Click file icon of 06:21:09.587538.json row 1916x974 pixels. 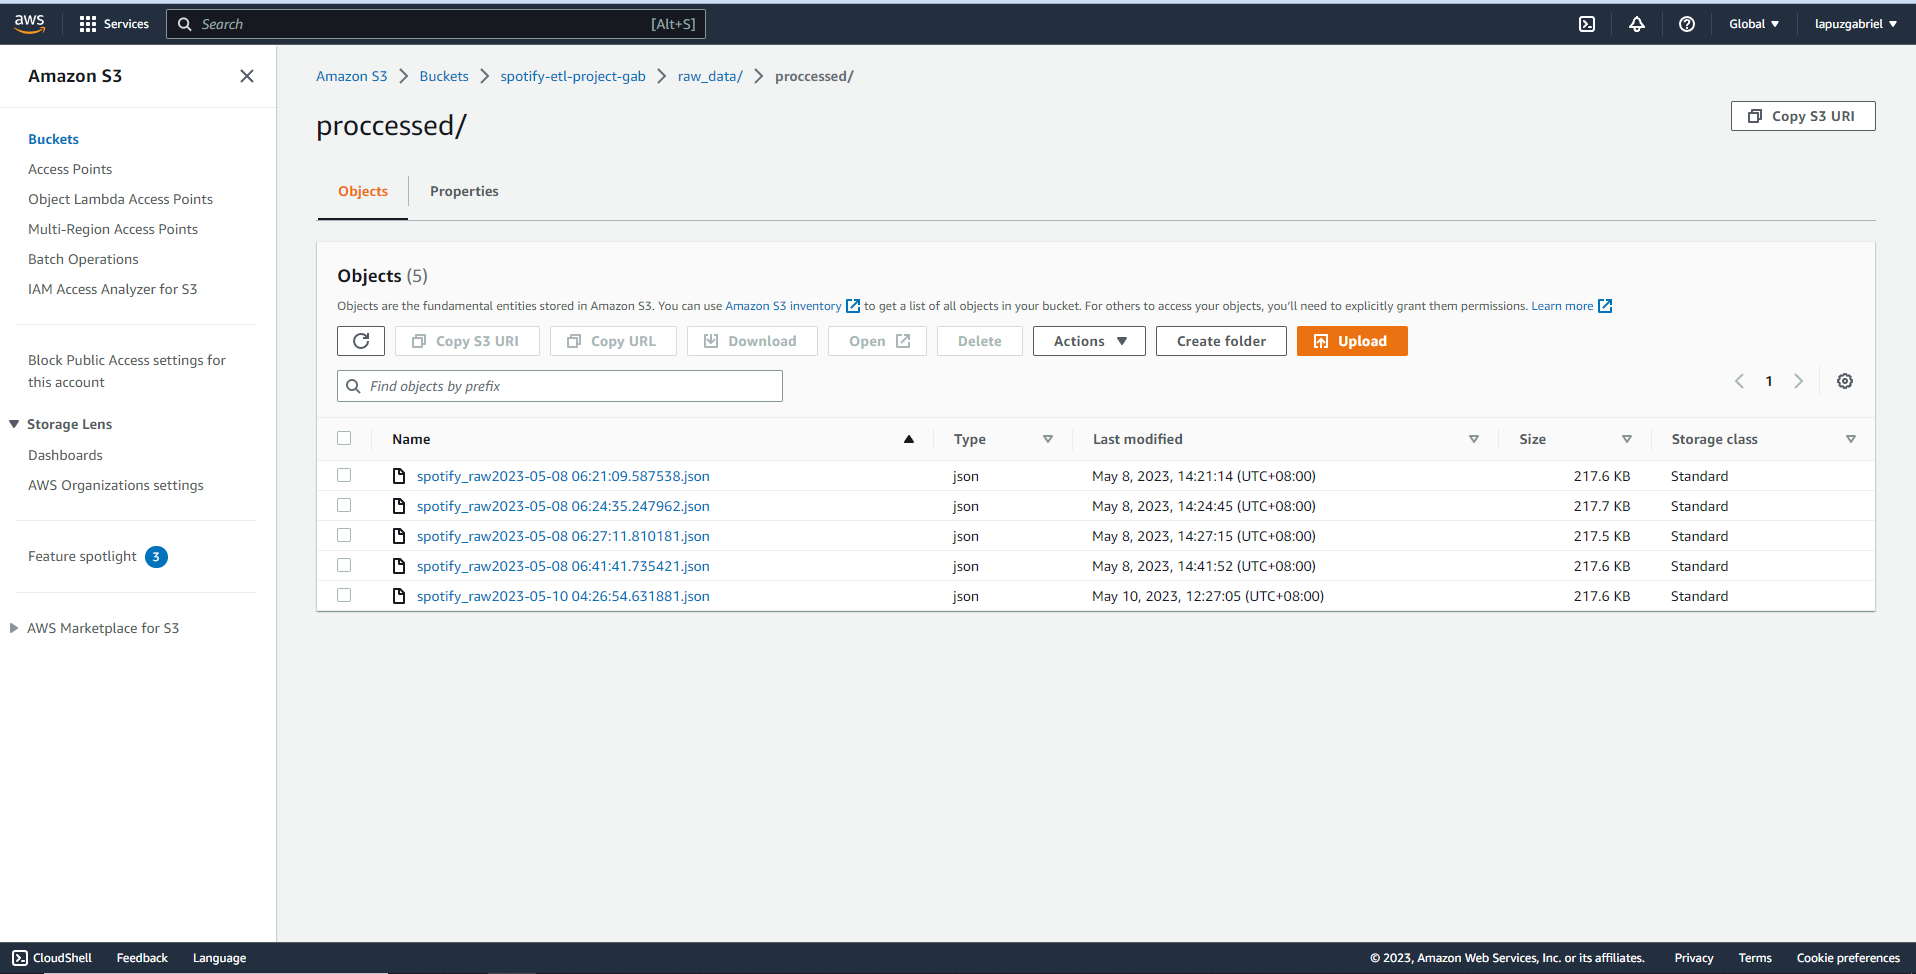pyautogui.click(x=399, y=476)
